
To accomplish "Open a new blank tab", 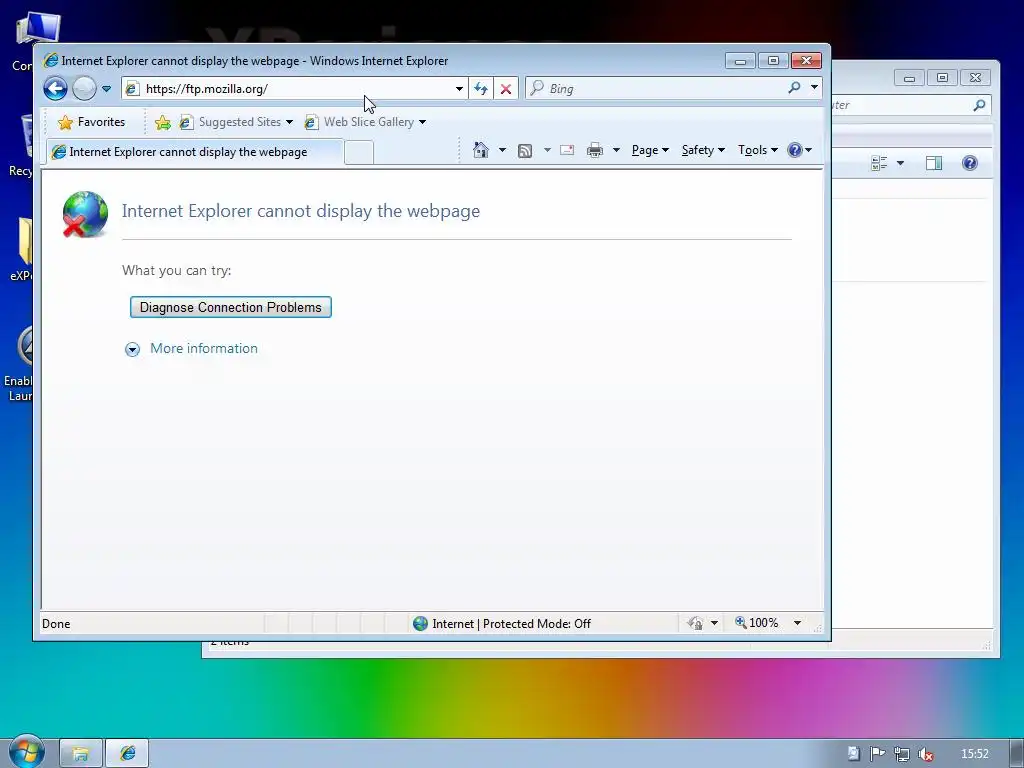I will pos(359,153).
